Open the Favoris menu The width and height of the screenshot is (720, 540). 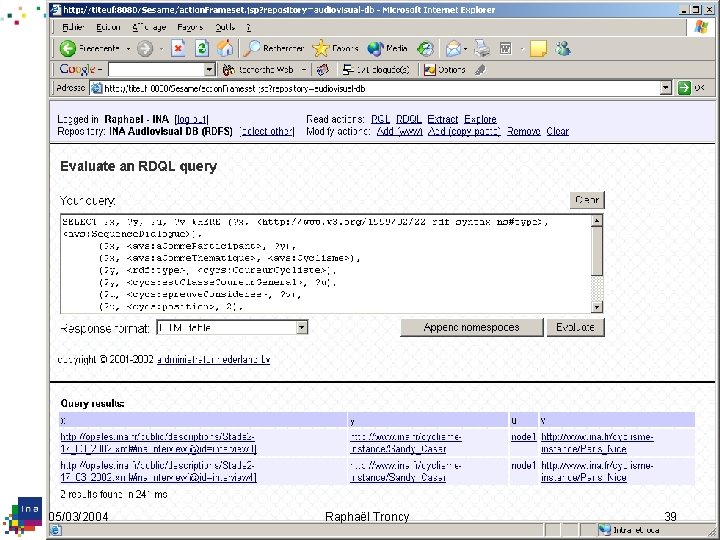coord(190,28)
